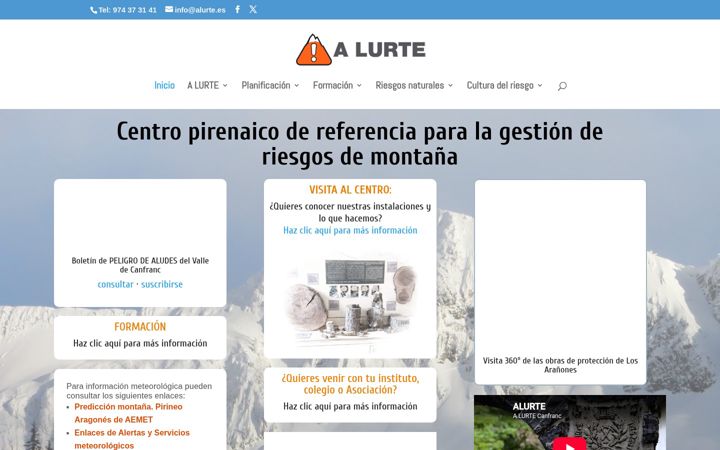
Task: Open the Formación menu item
Action: point(333,85)
